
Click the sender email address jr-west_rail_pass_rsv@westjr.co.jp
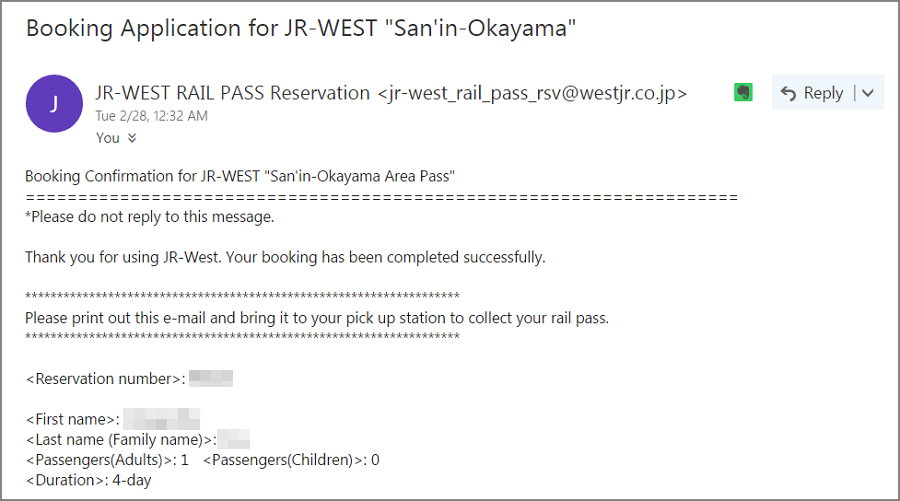[x=532, y=93]
